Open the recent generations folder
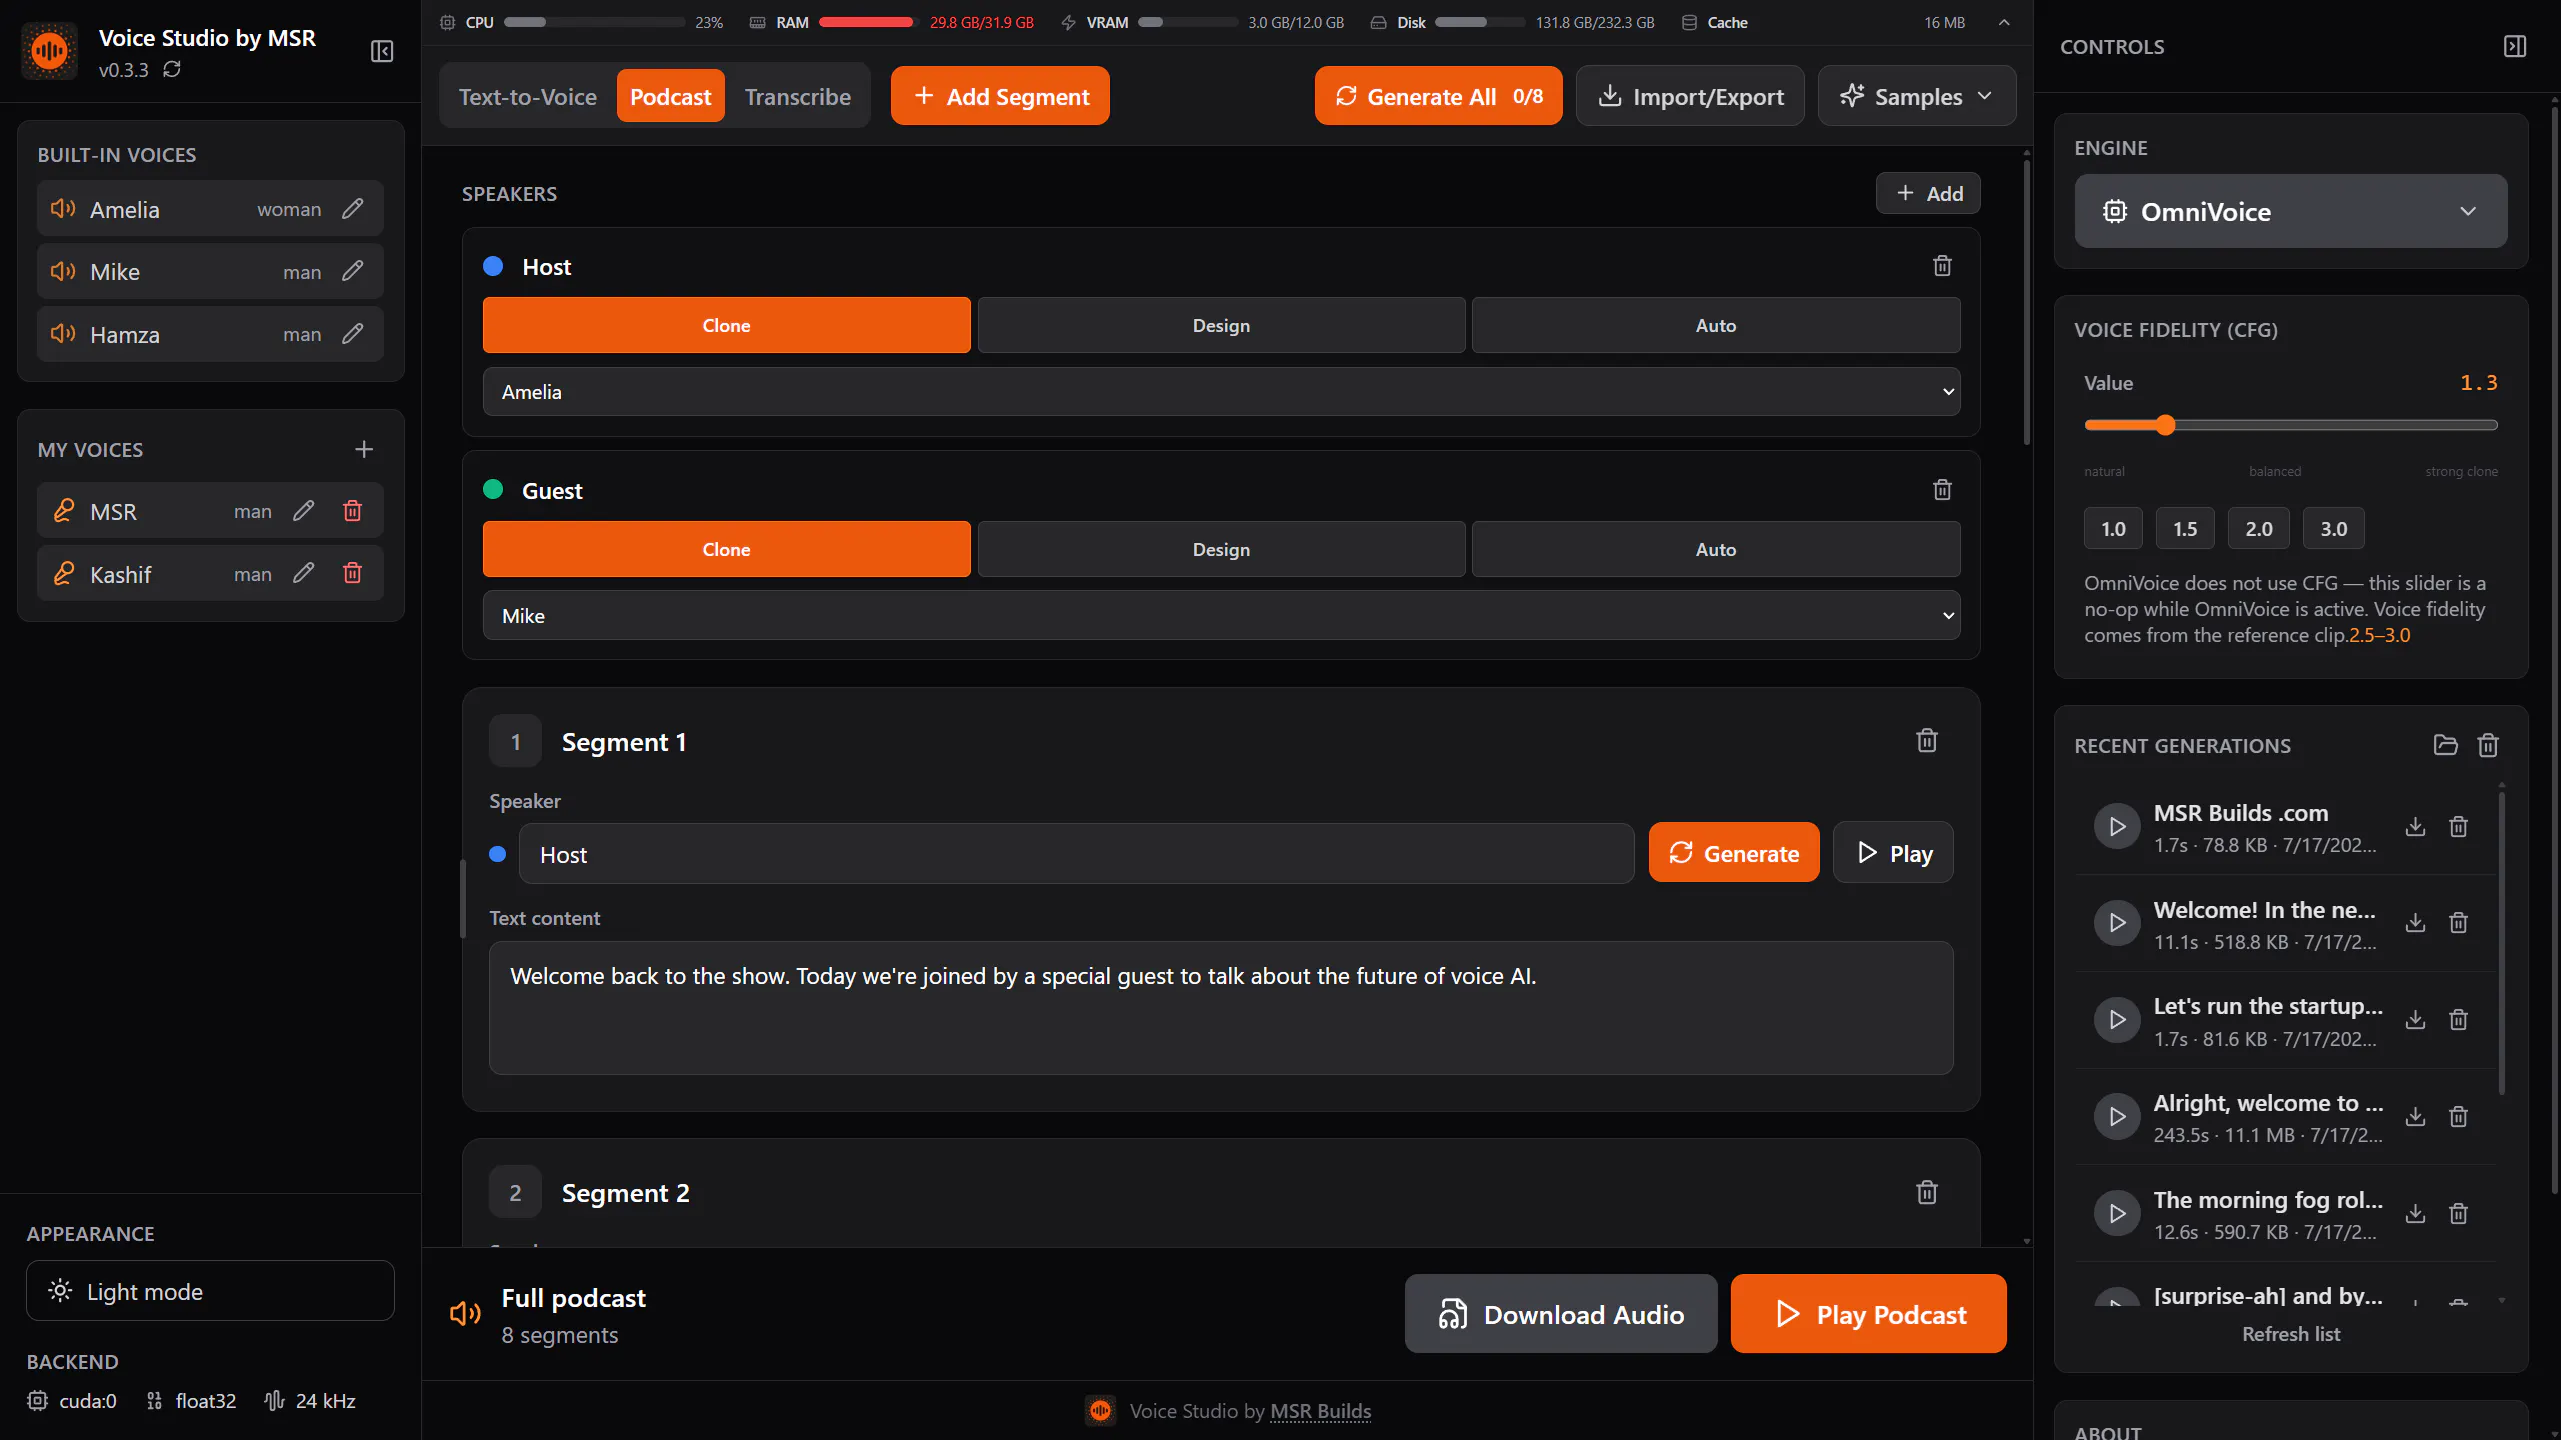The image size is (2561, 1440). (2445, 745)
